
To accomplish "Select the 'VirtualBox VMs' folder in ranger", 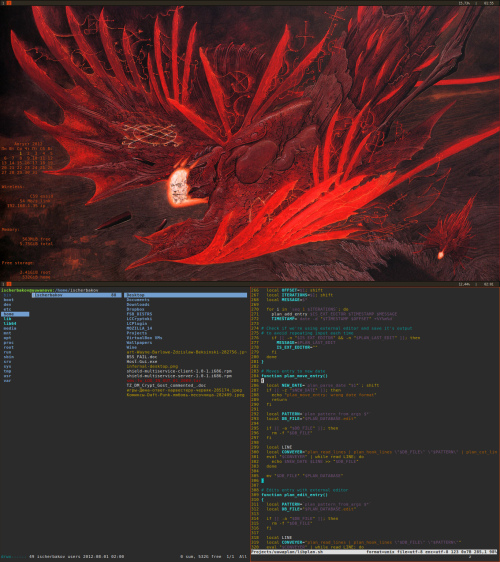I will pos(144,338).
